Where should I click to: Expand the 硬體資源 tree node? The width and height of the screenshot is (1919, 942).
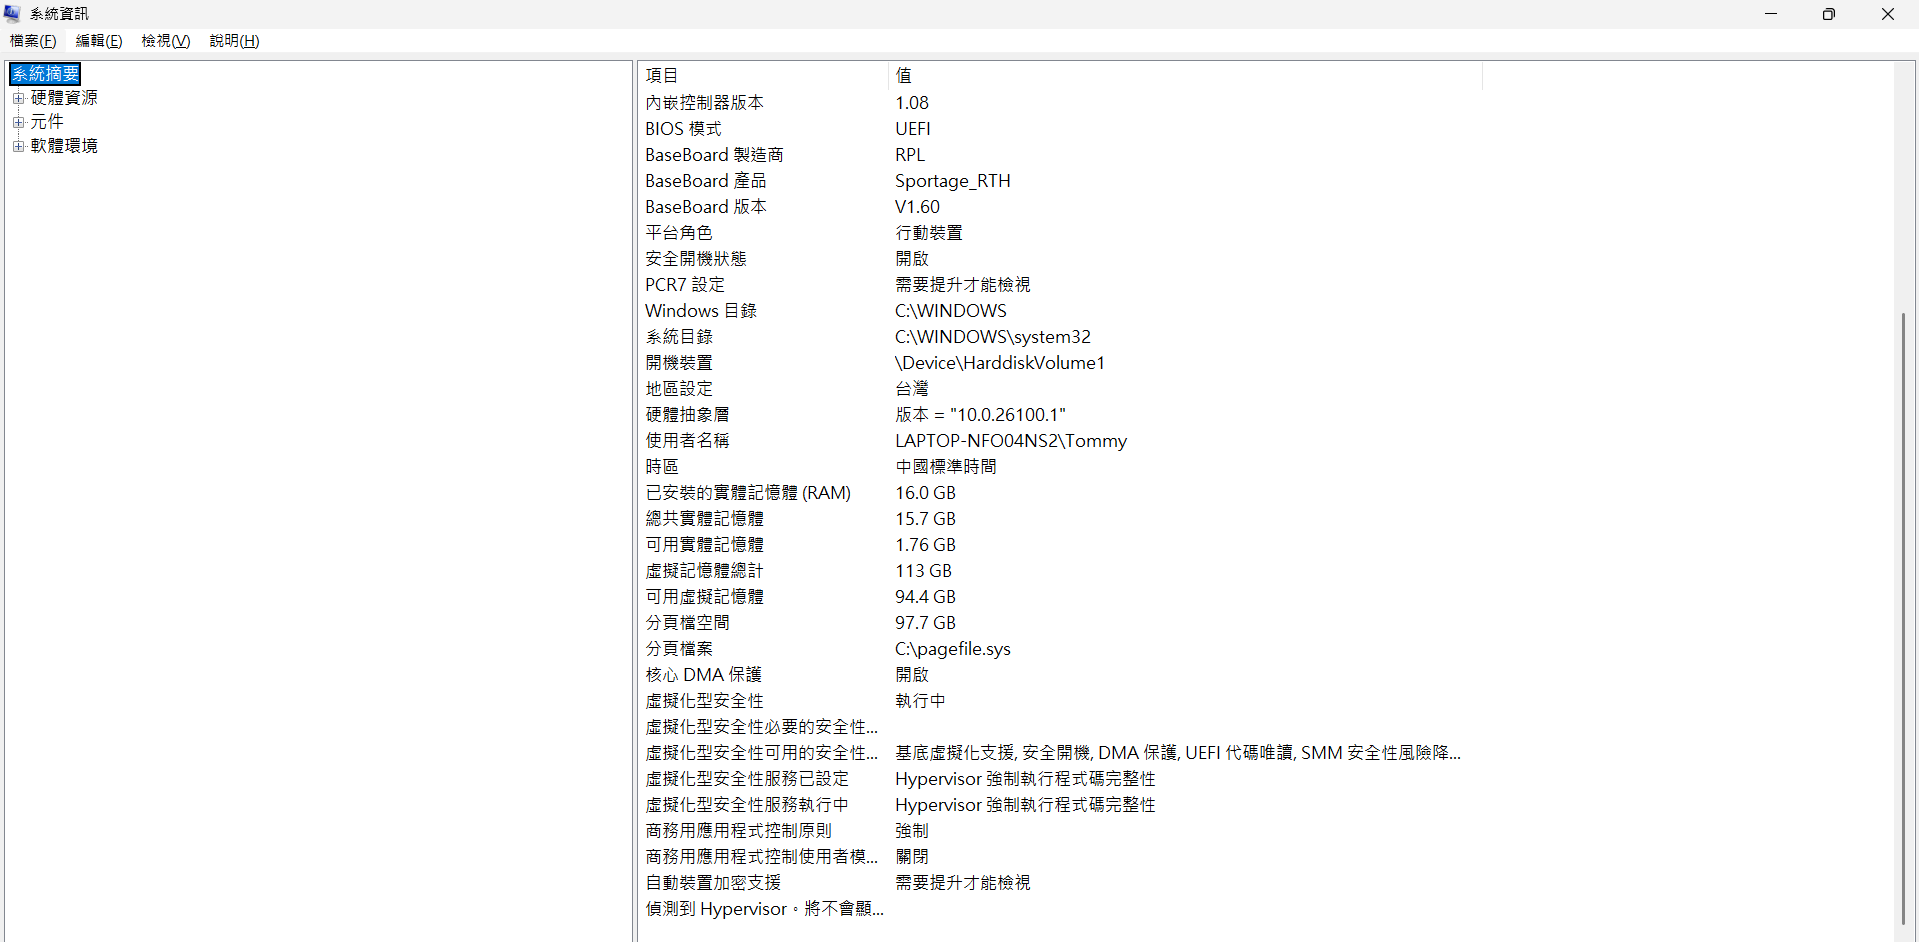click(x=18, y=98)
